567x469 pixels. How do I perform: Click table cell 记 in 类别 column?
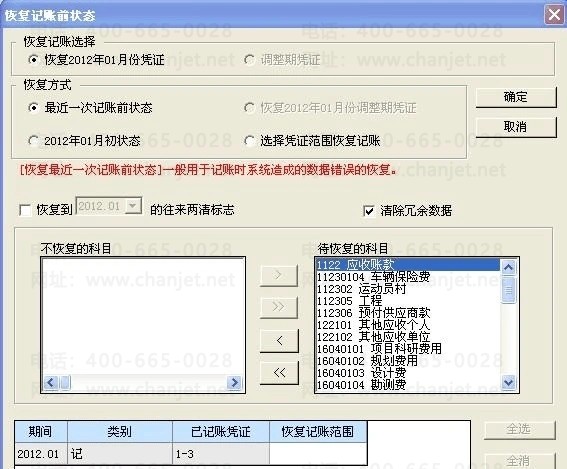(120, 453)
